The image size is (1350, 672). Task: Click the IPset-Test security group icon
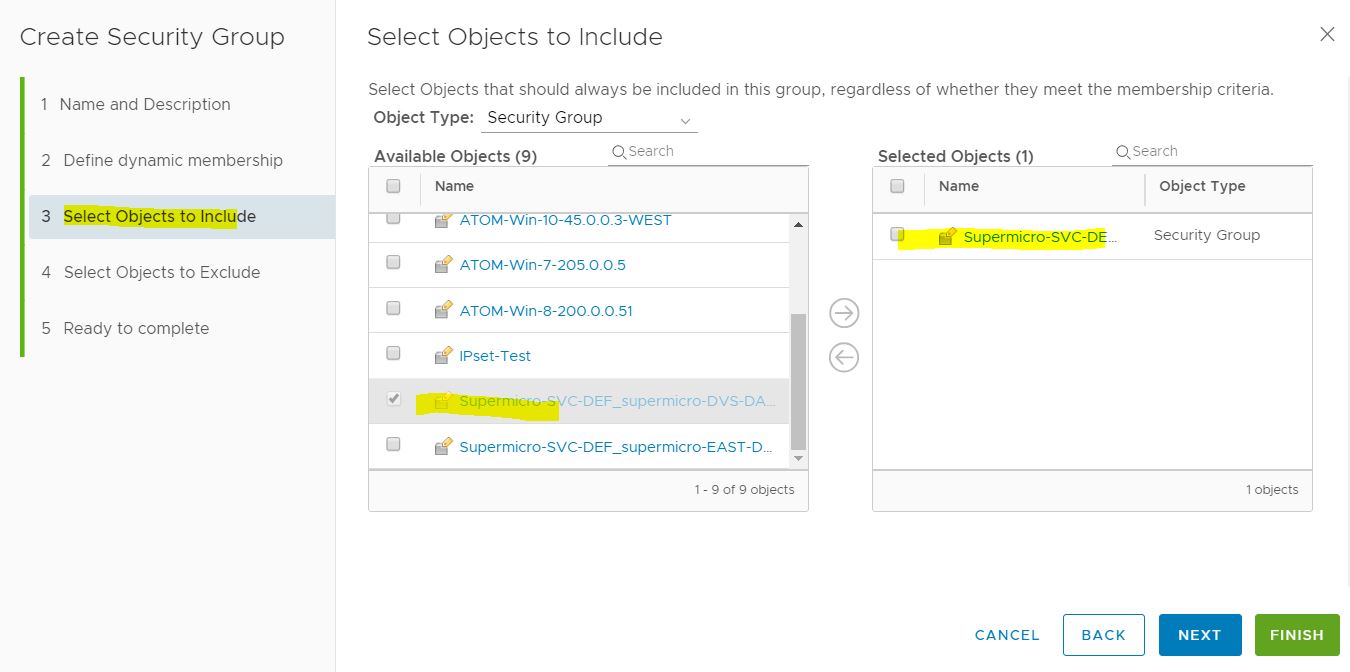[444, 356]
